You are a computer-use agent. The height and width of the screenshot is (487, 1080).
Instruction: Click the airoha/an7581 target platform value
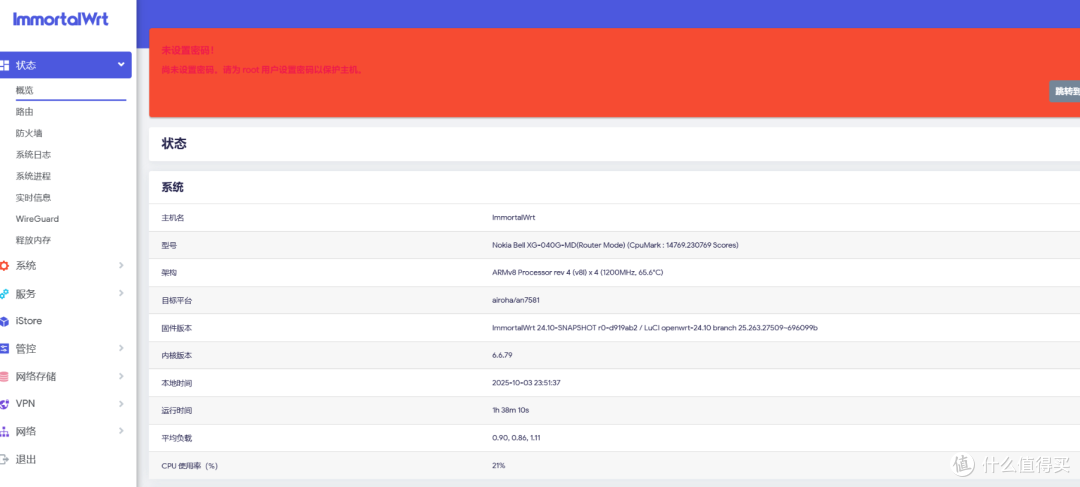coord(518,300)
